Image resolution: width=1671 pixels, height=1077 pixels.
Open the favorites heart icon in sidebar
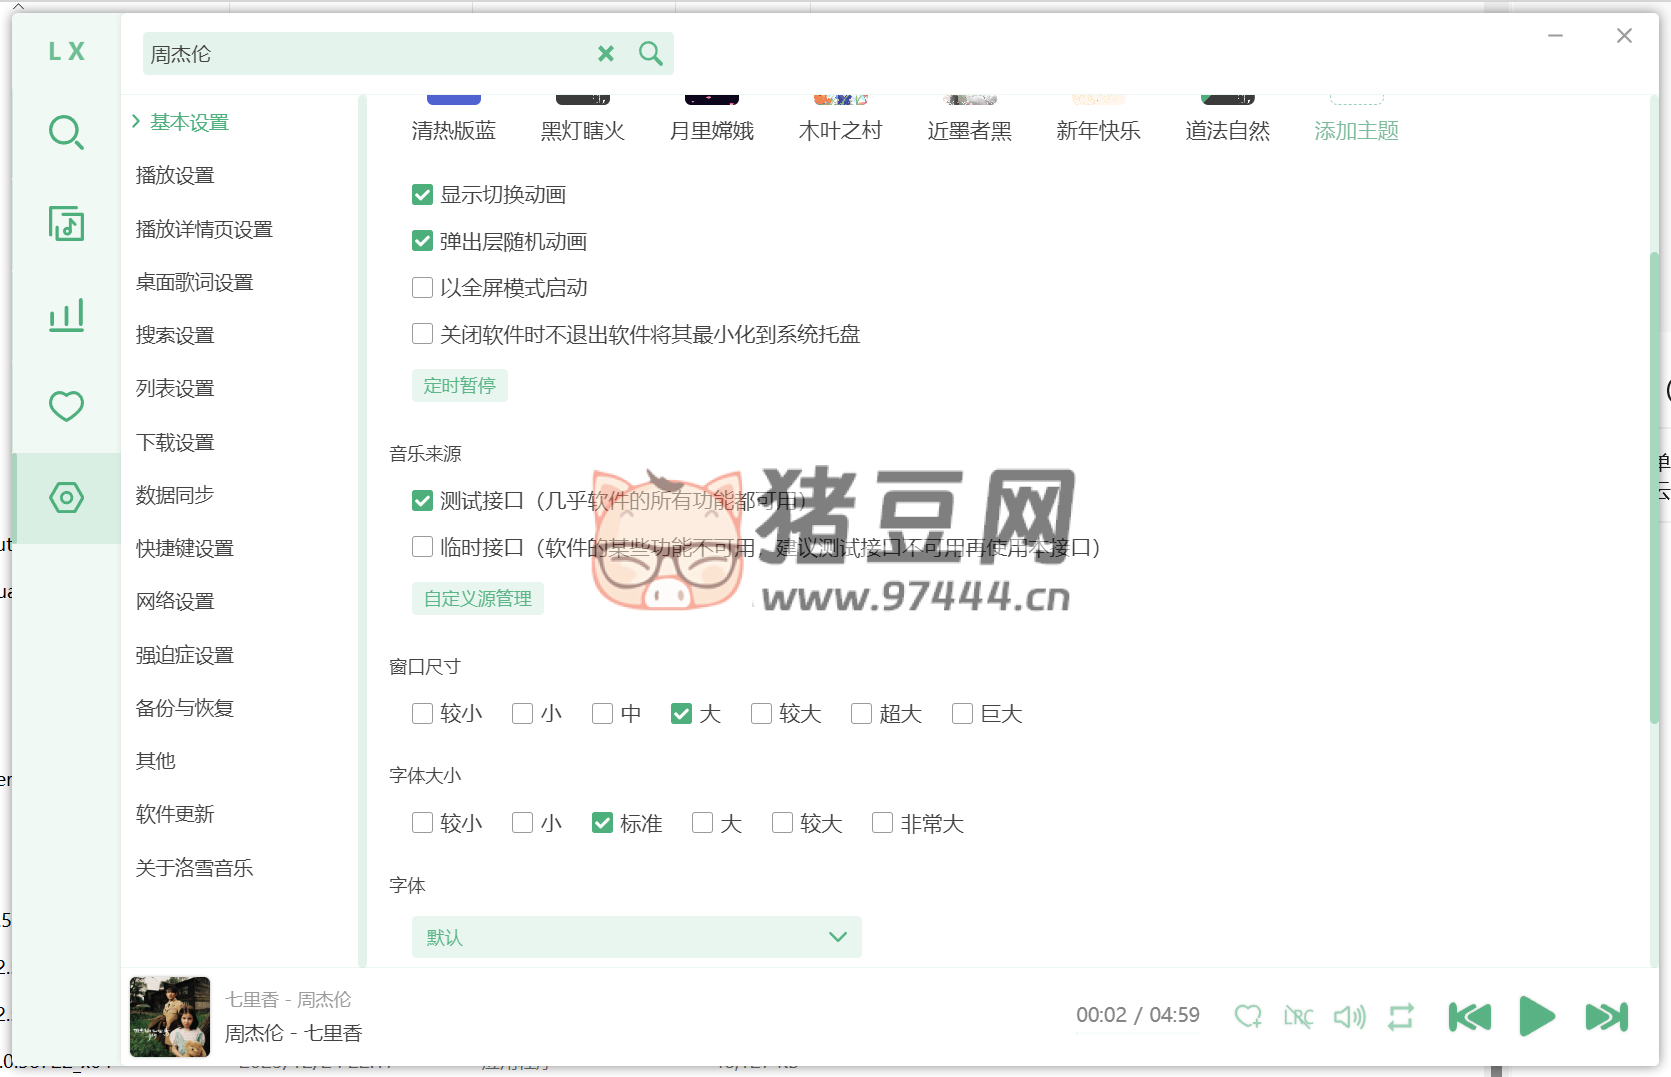pyautogui.click(x=66, y=406)
